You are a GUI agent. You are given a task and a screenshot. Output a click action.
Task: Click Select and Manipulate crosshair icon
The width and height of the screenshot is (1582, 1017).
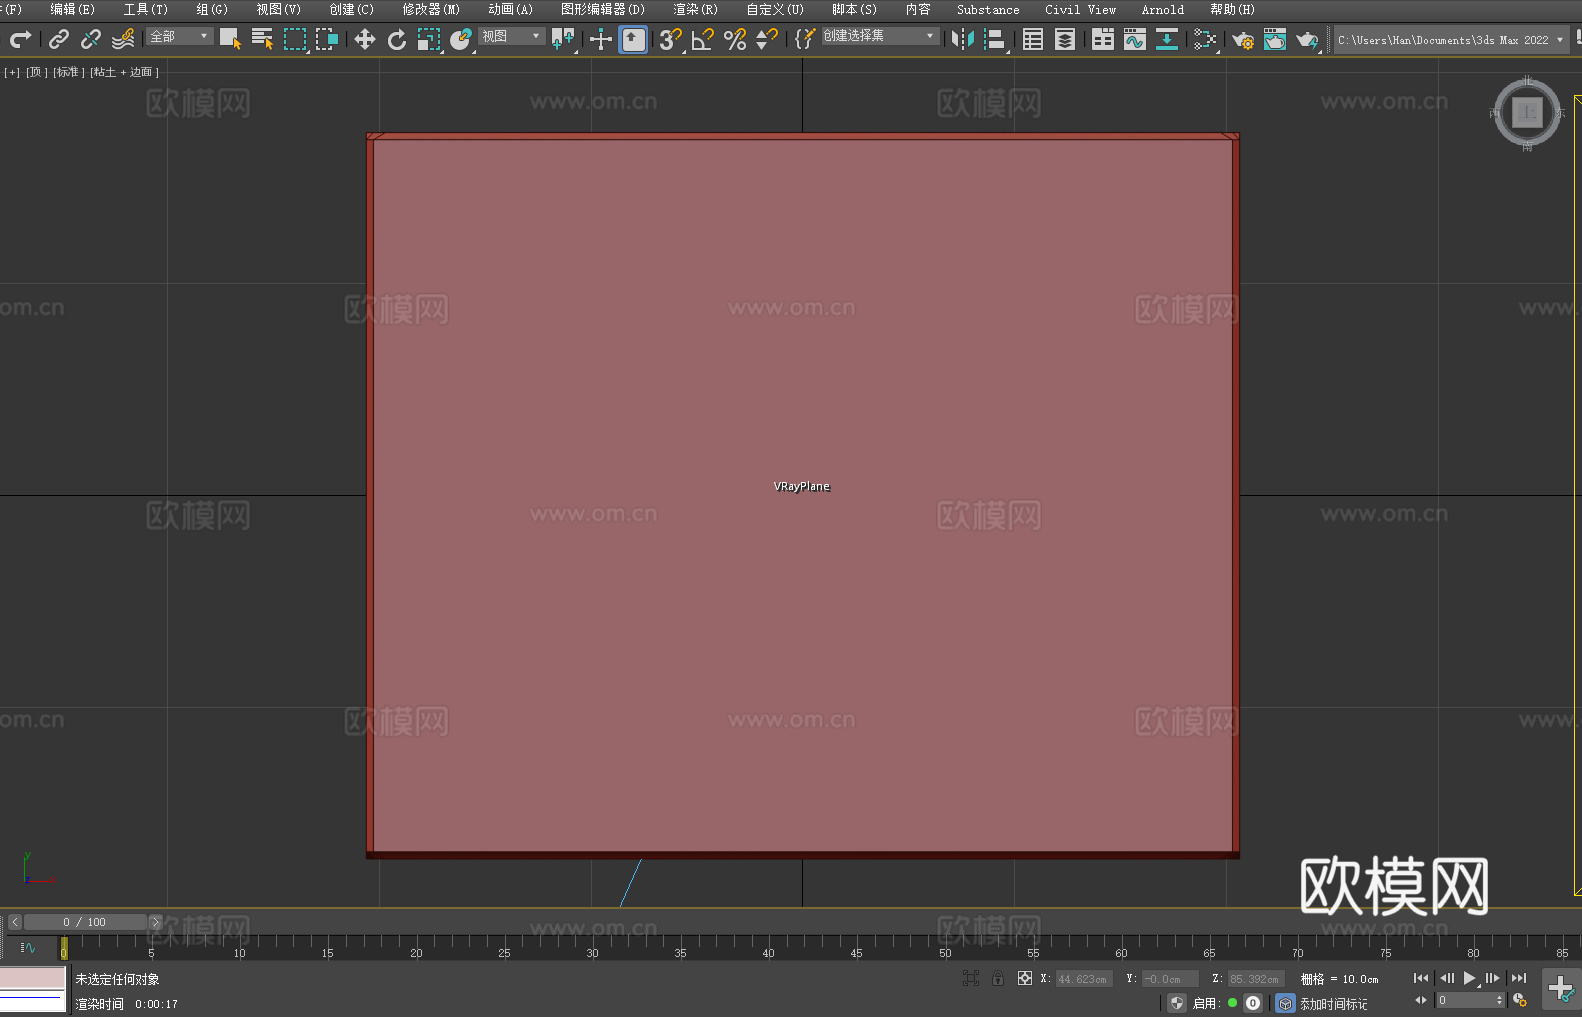pos(600,39)
